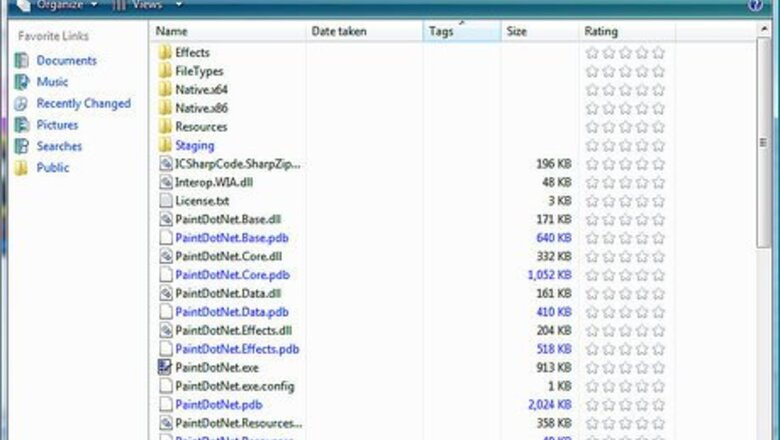Click the Pictures icon in Favorite Links

pyautogui.click(x=22, y=125)
